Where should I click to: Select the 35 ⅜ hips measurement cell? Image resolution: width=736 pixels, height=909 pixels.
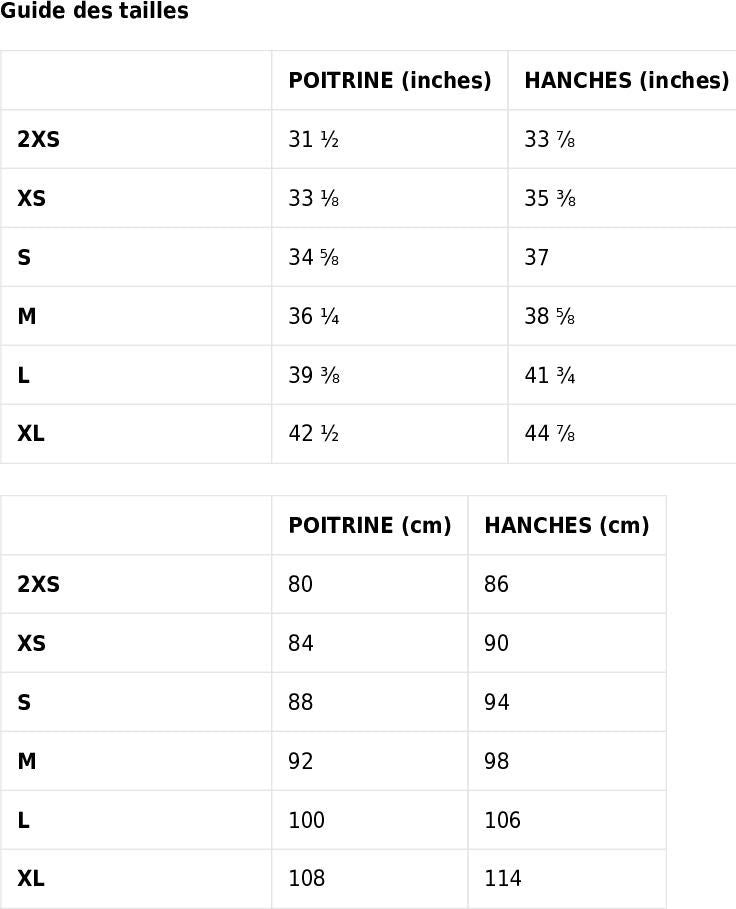tap(549, 199)
